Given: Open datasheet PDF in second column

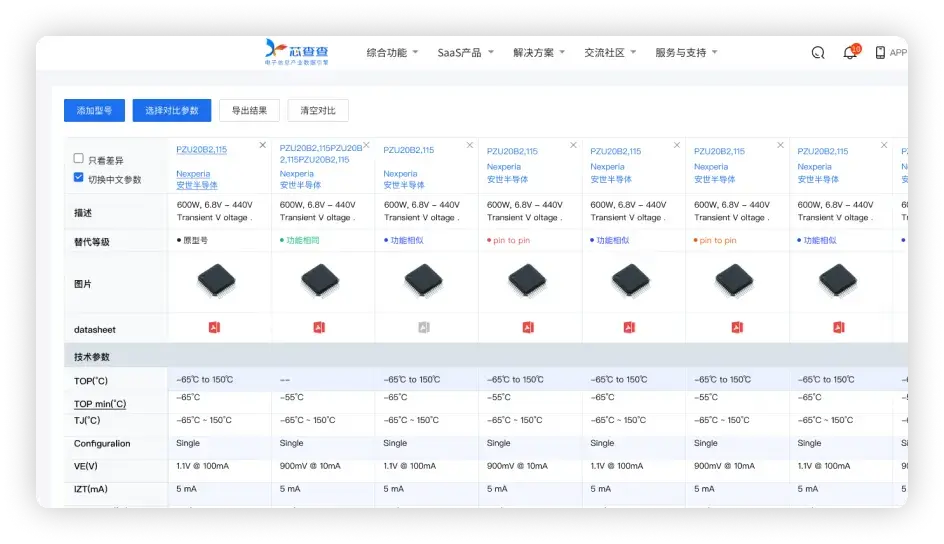Looking at the screenshot, I should tap(319, 327).
